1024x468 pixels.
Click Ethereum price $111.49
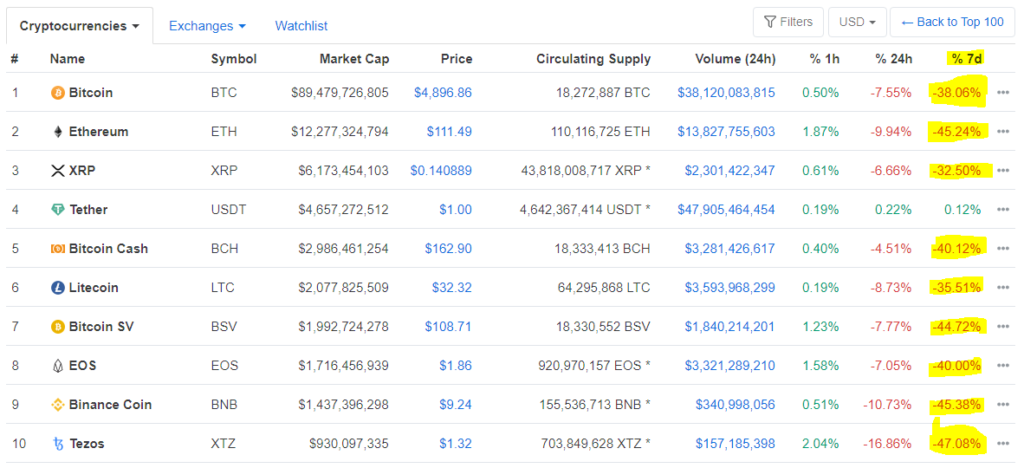coord(449,132)
